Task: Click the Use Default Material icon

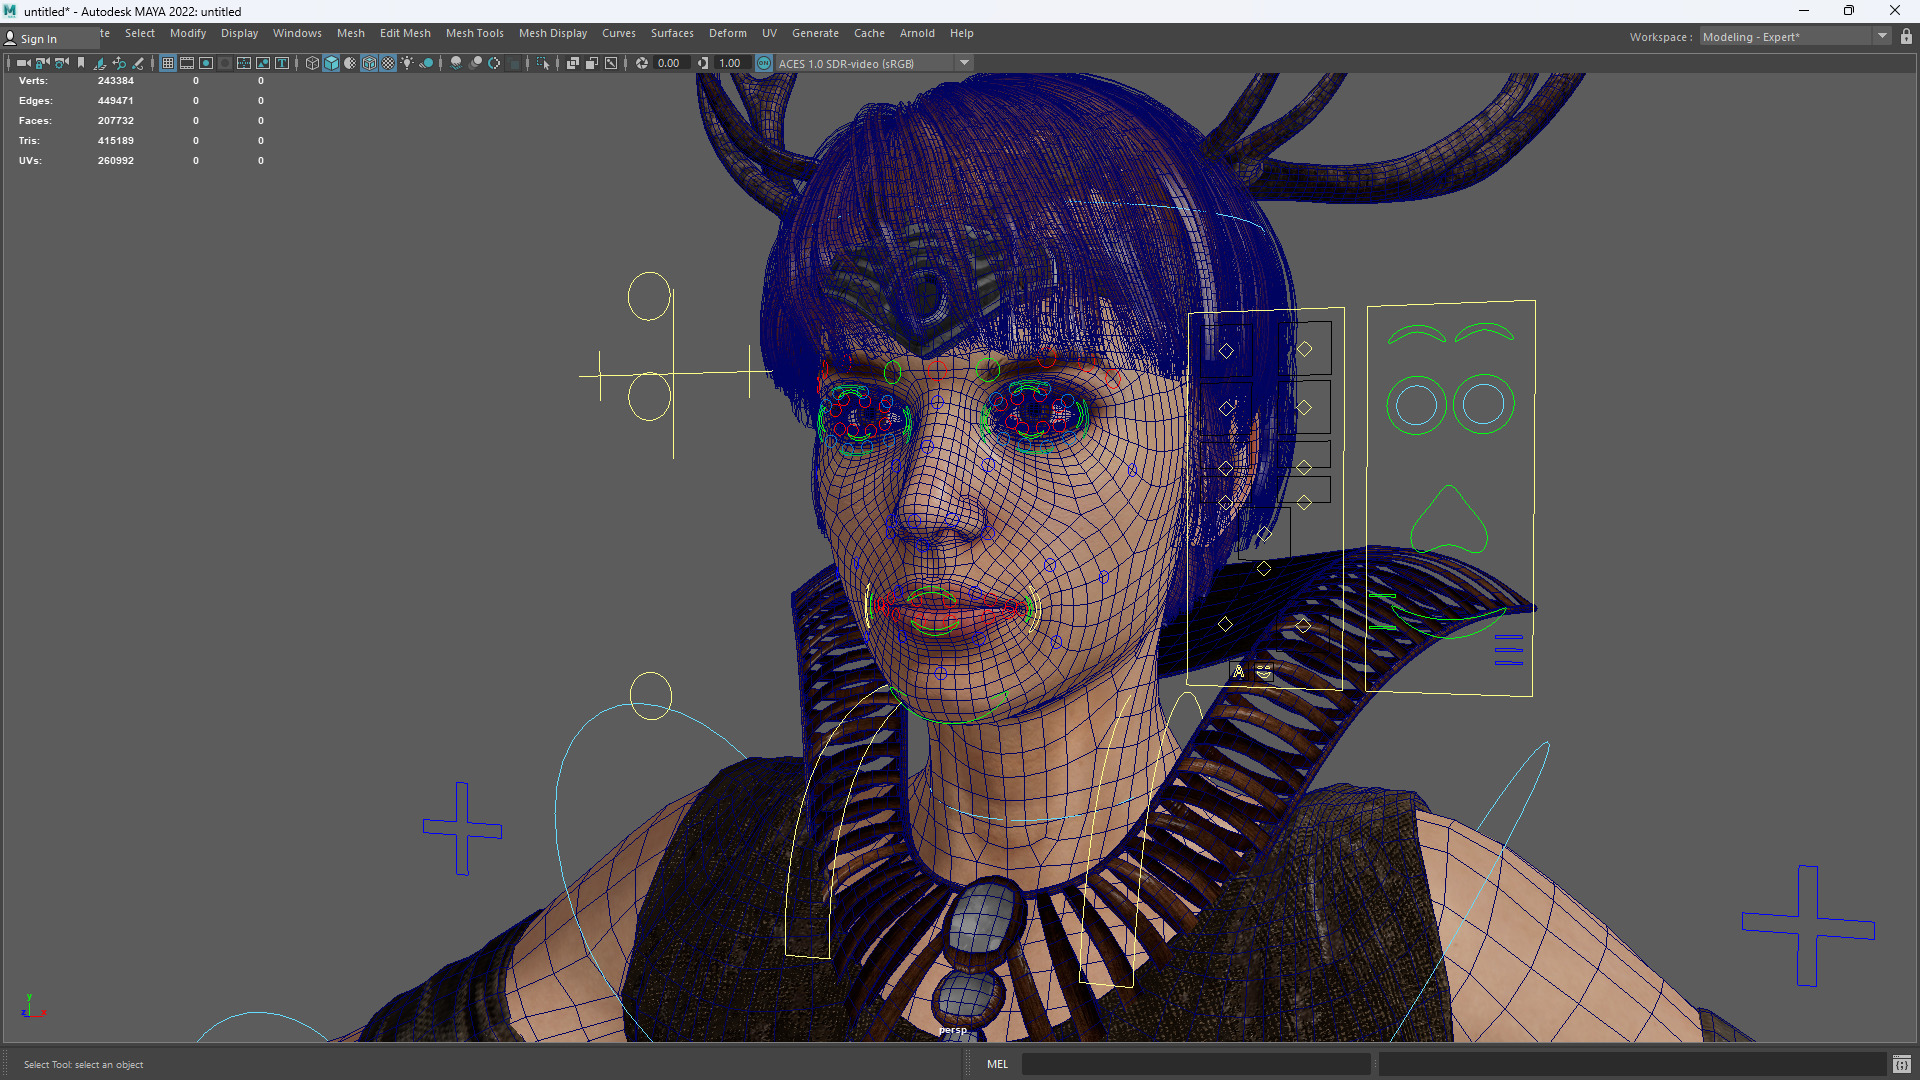Action: pyautogui.click(x=350, y=63)
